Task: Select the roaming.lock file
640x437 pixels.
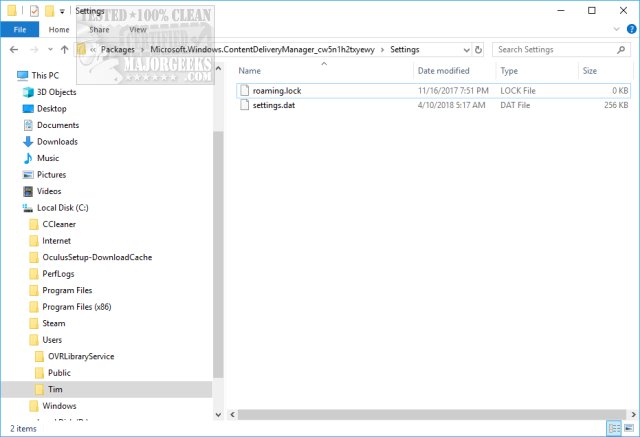Action: coord(433,91)
